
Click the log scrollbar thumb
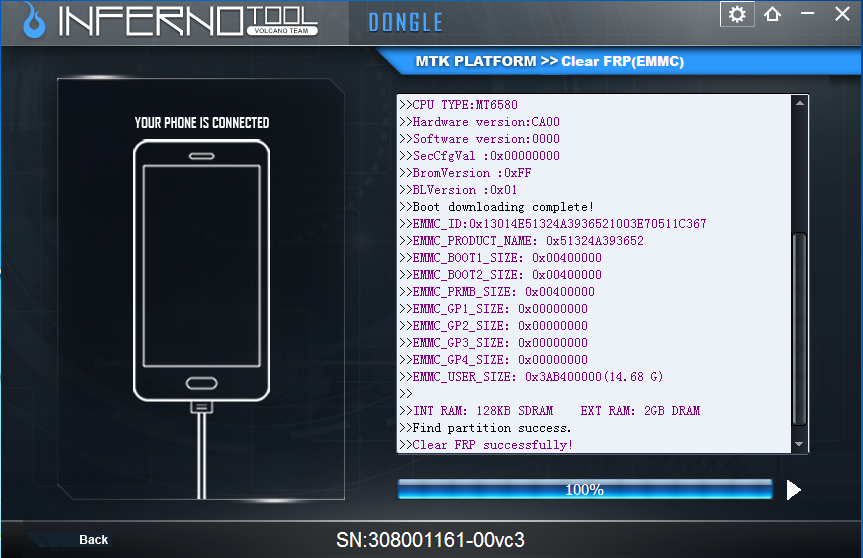799,329
